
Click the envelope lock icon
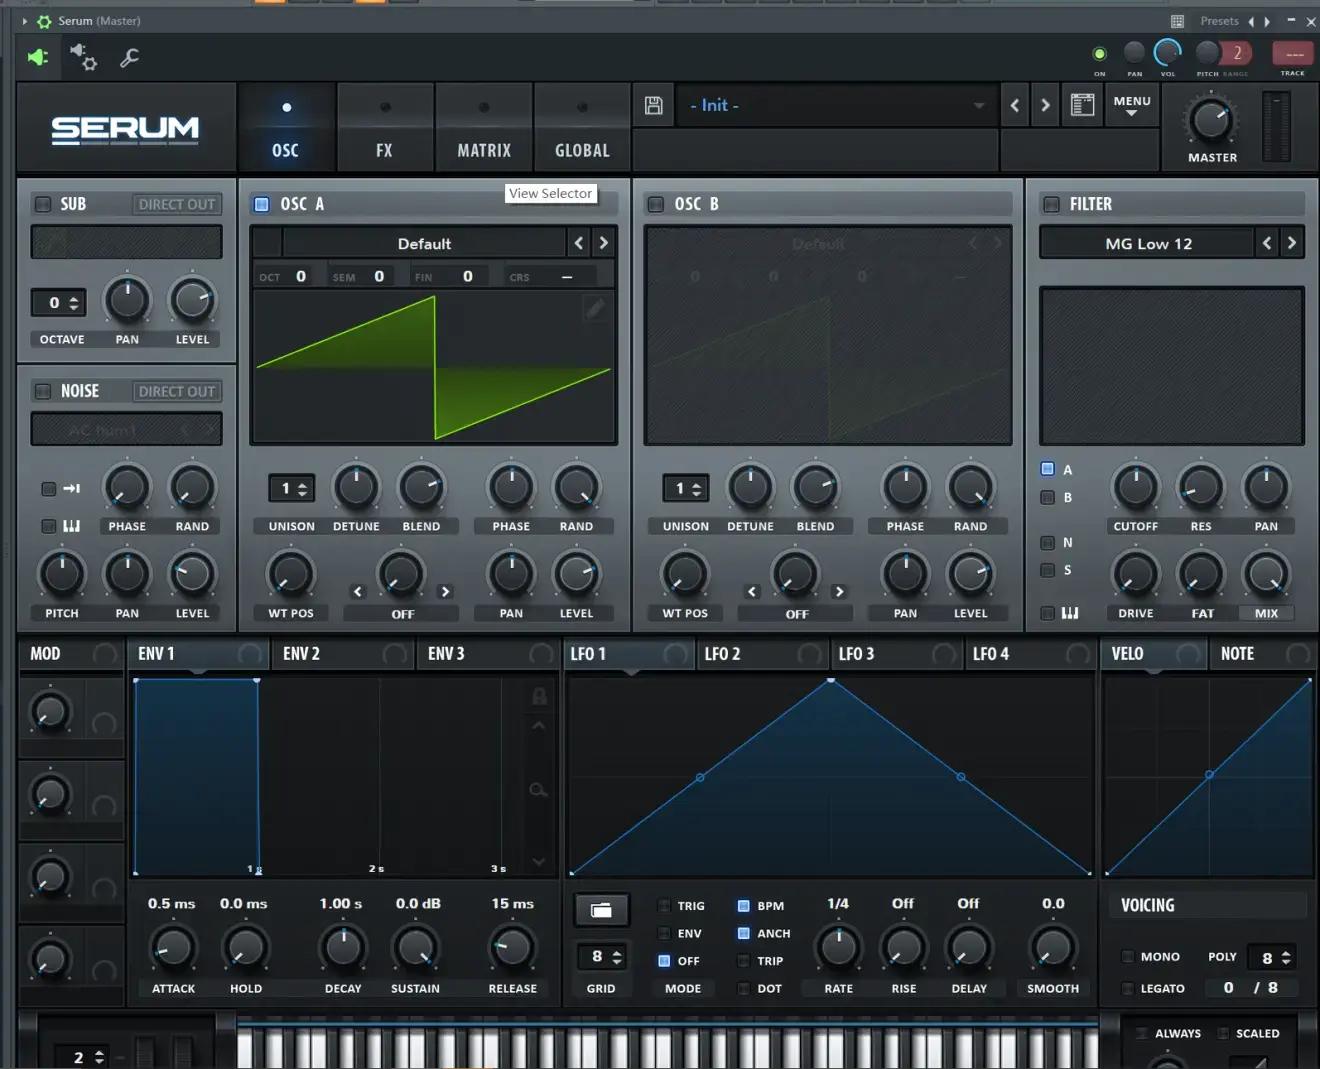(x=539, y=696)
